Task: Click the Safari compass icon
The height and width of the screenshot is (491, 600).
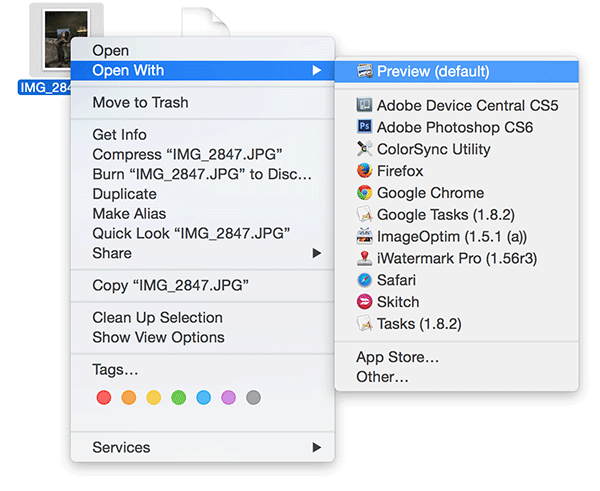Action: [x=364, y=280]
